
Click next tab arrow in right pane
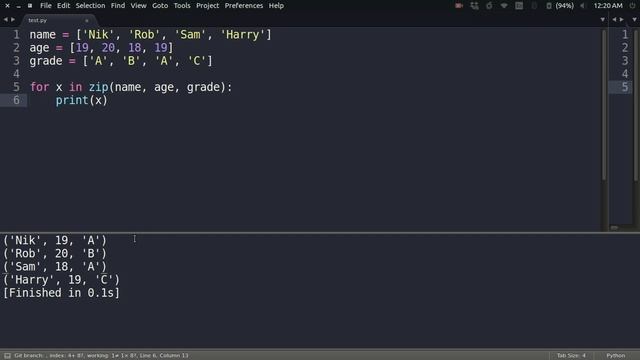[622, 20]
